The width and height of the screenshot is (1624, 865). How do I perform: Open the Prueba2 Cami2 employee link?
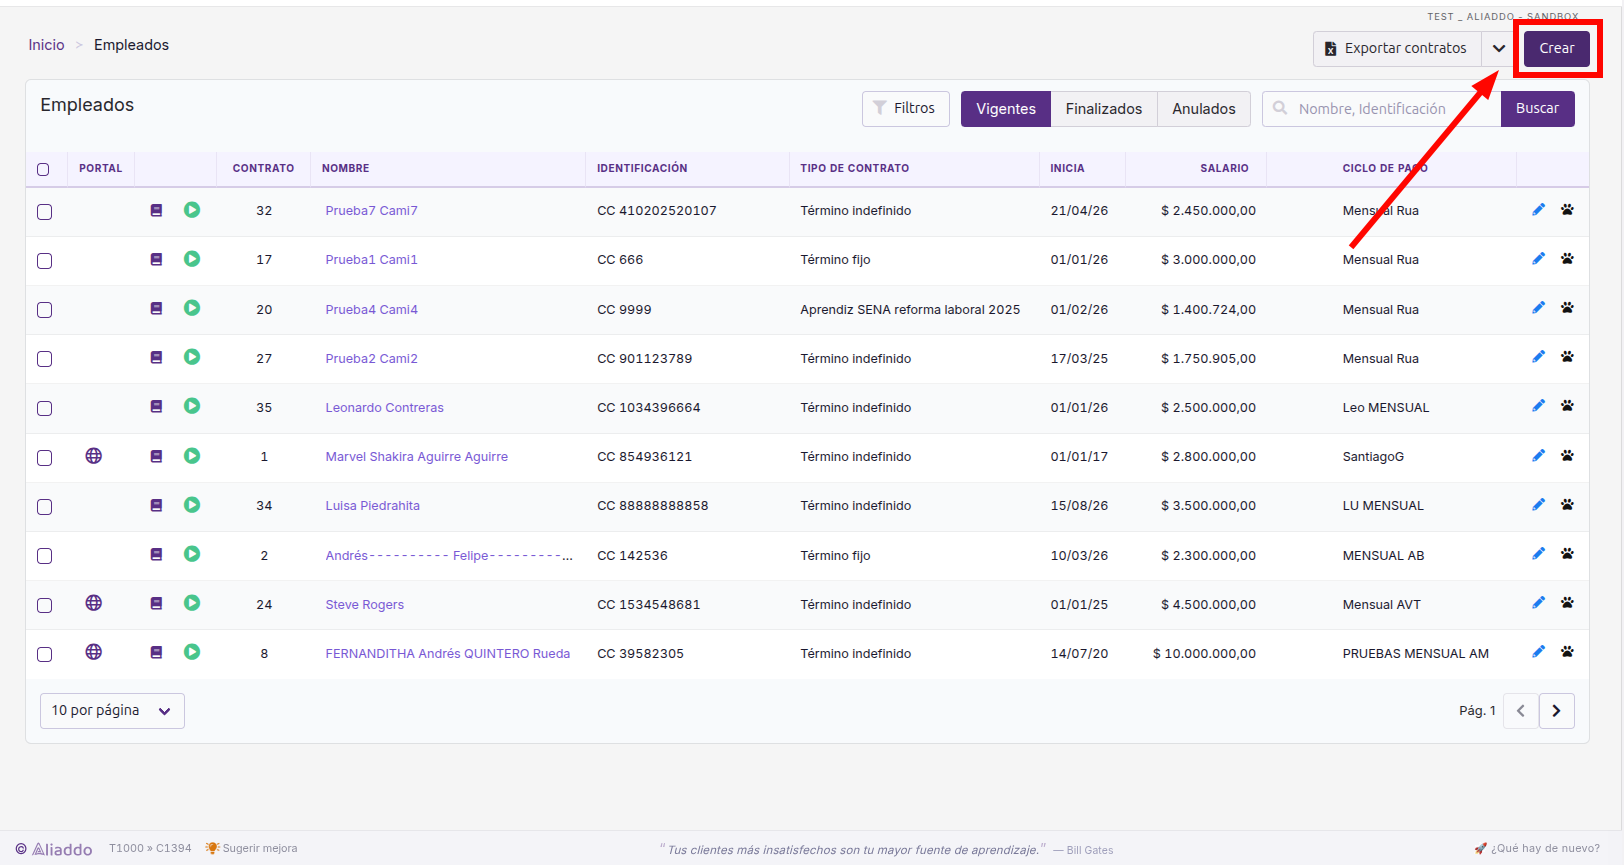coord(372,358)
